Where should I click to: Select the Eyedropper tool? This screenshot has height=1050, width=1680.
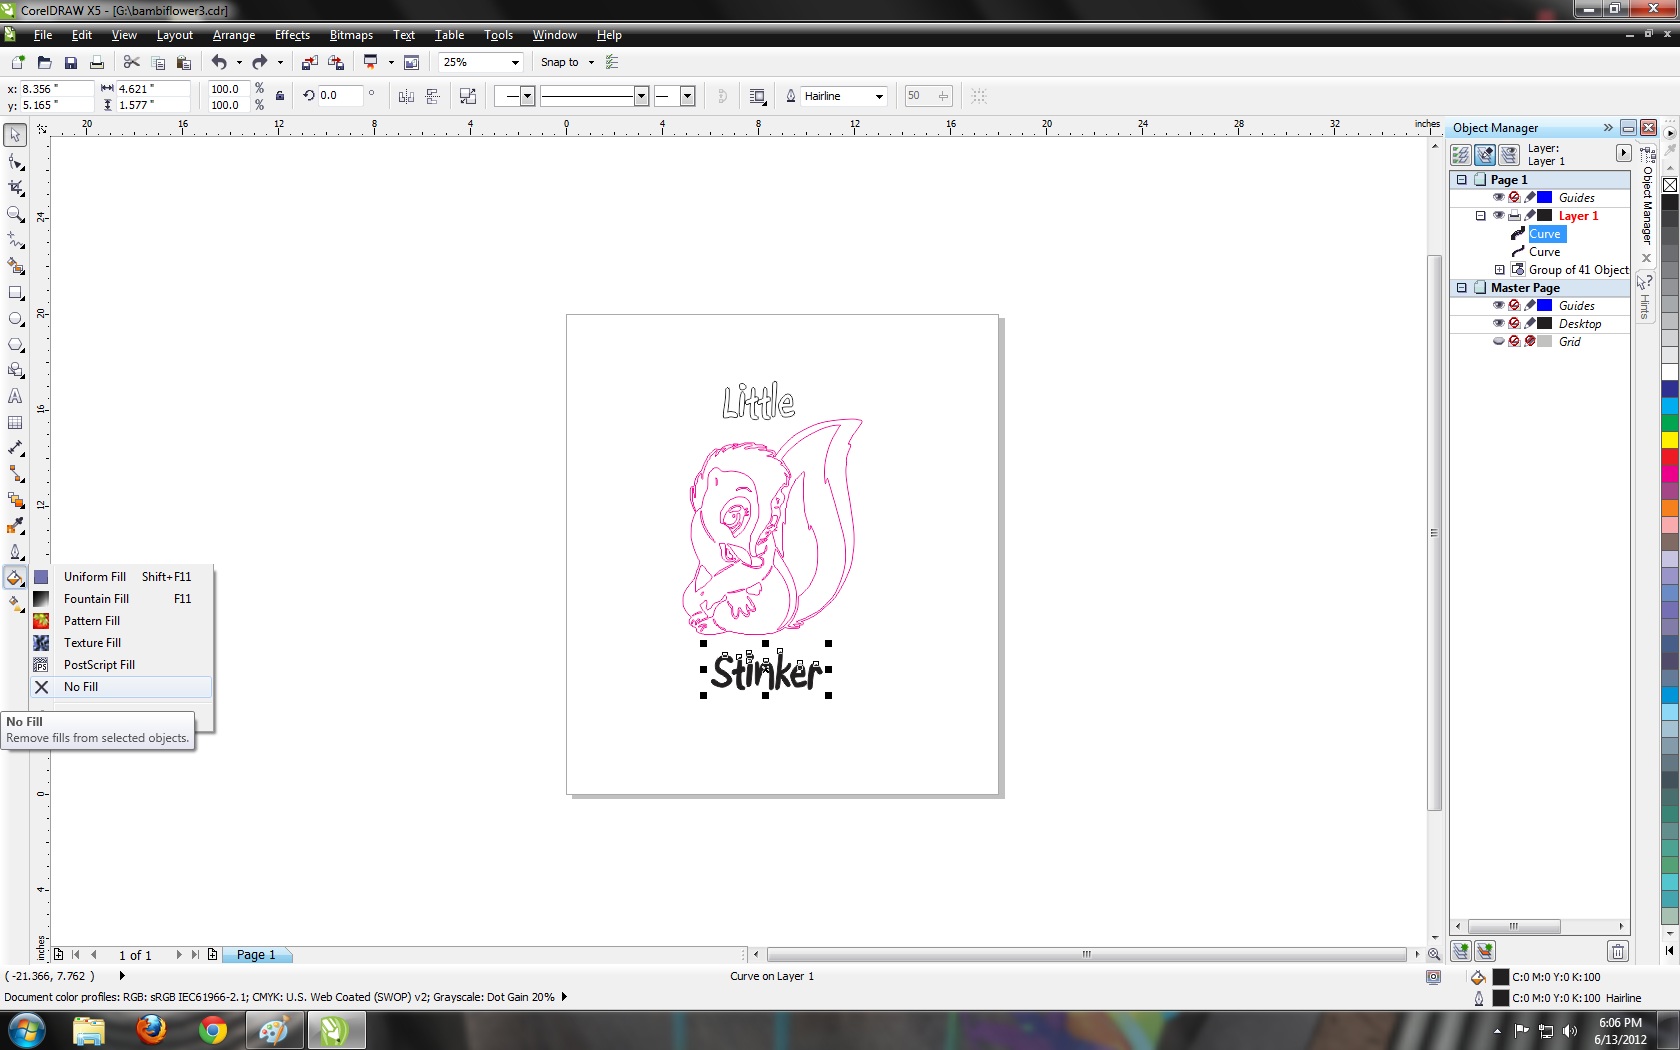point(15,526)
